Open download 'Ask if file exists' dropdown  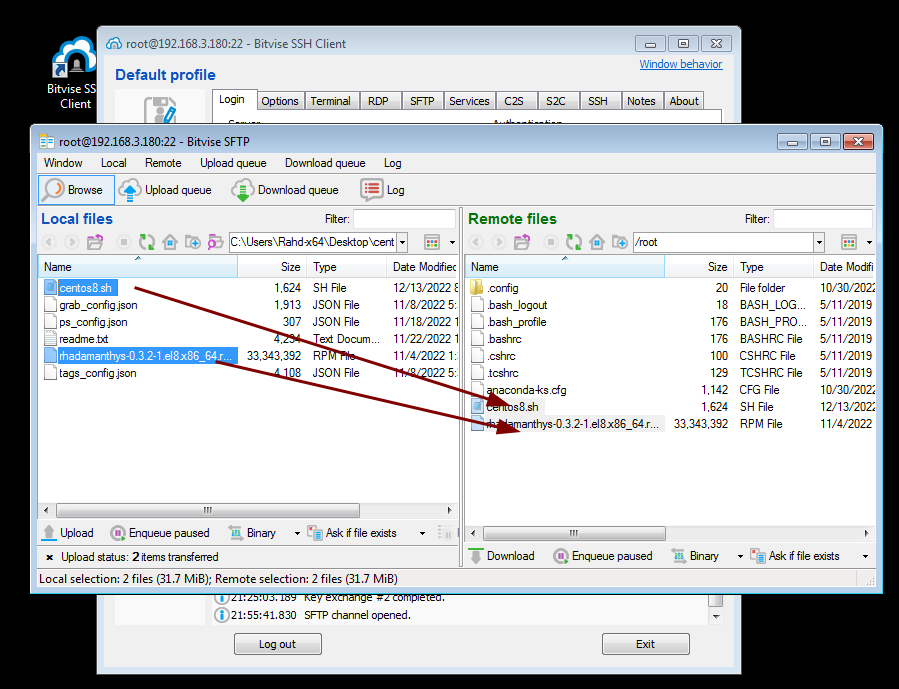(865, 556)
